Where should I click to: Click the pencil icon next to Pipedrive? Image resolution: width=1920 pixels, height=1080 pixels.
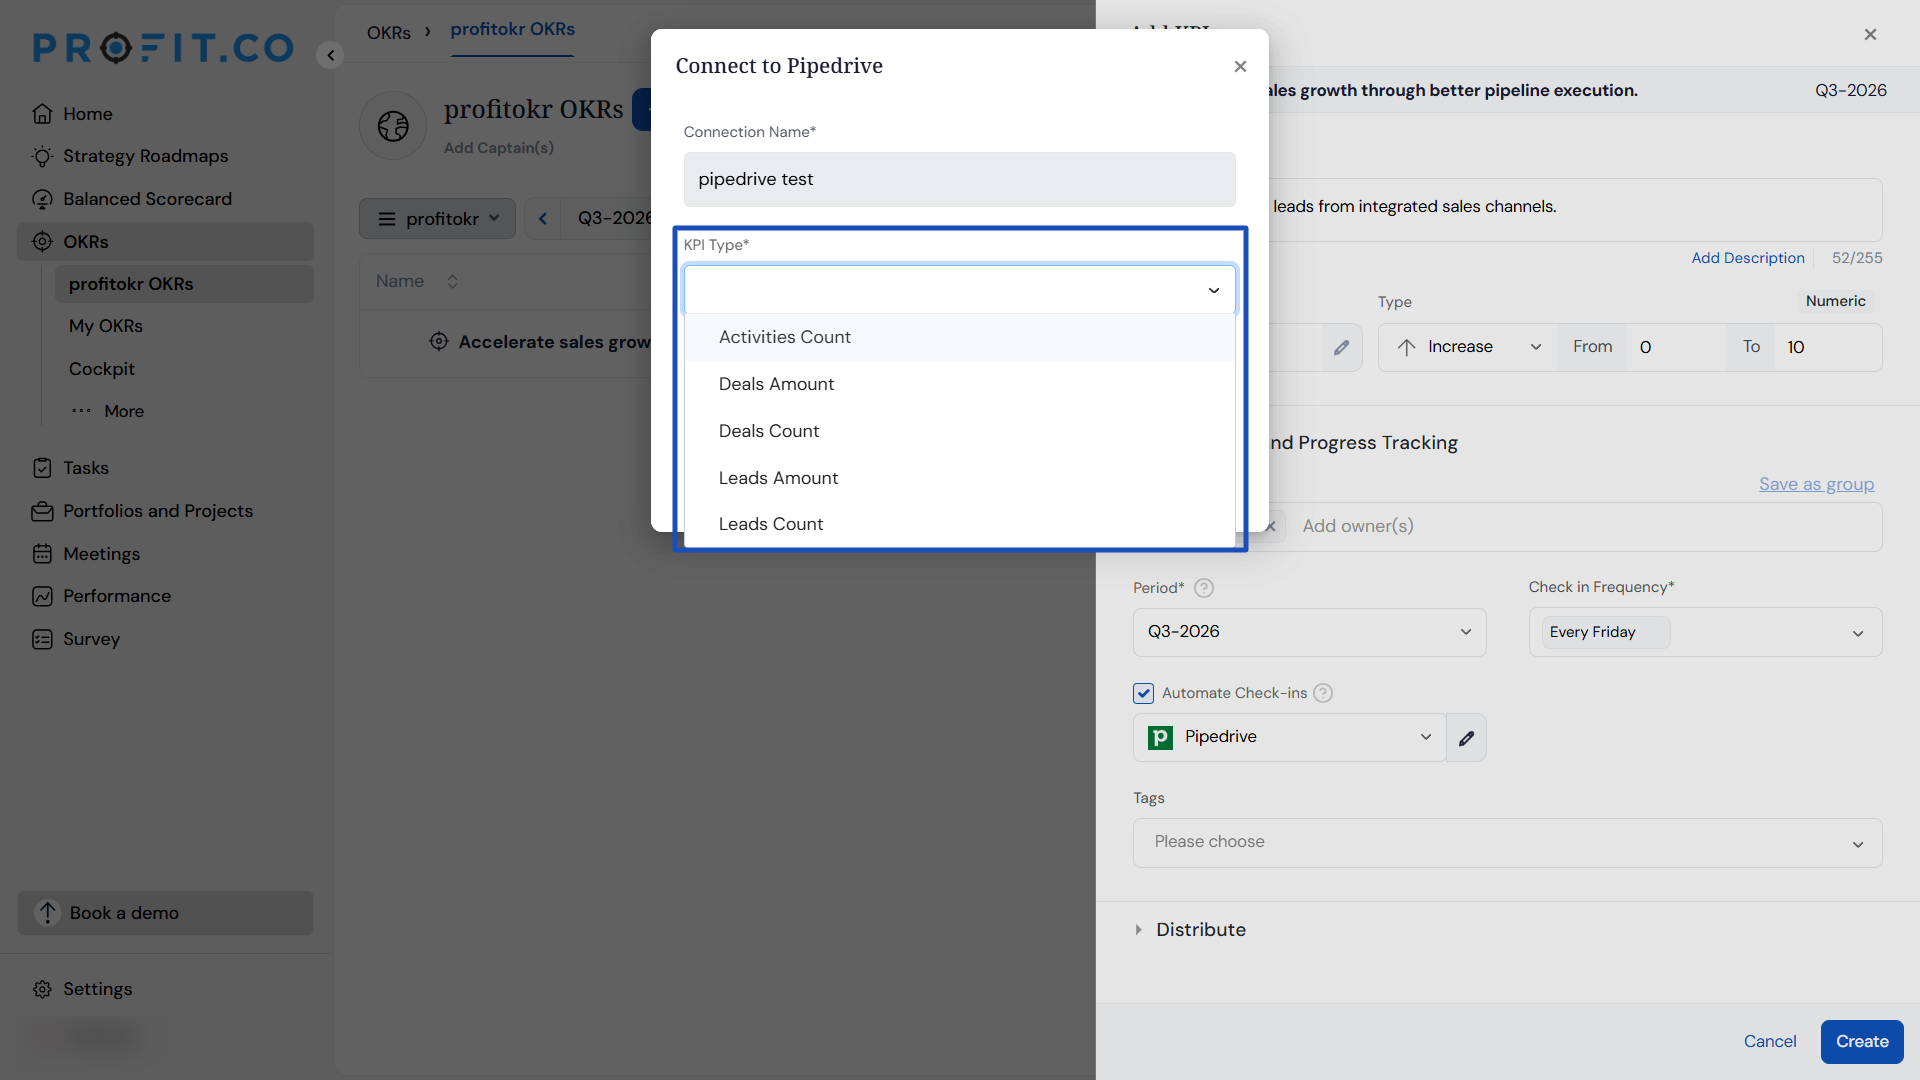pyautogui.click(x=1466, y=738)
